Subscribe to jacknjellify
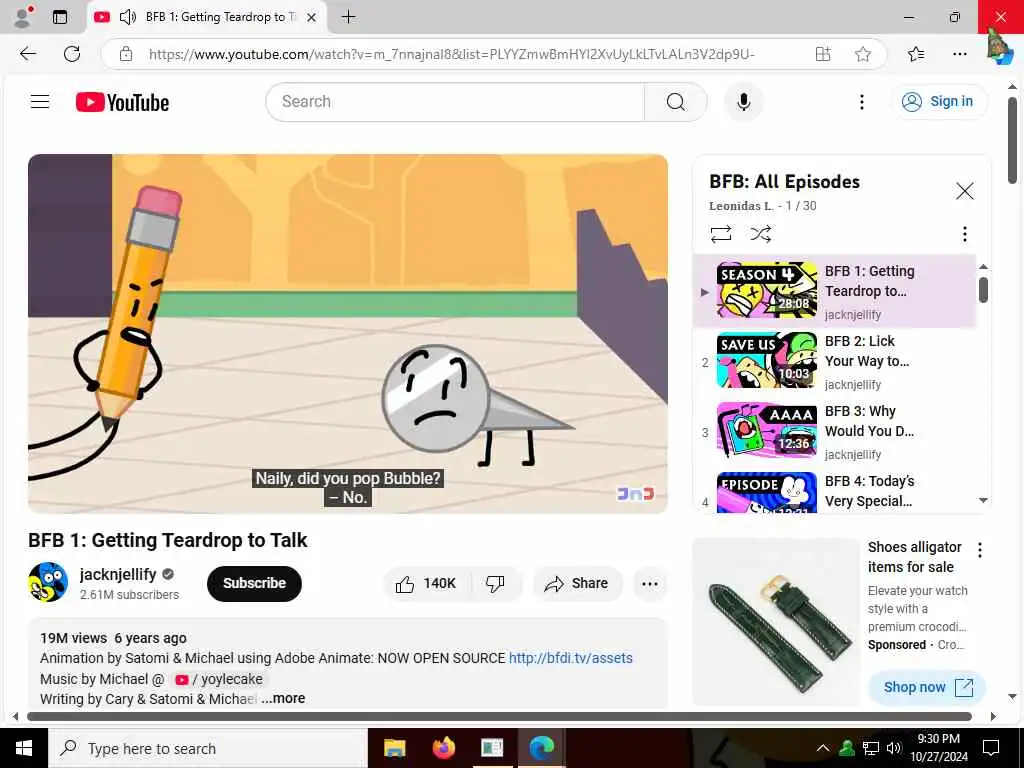1024x768 pixels. point(254,583)
